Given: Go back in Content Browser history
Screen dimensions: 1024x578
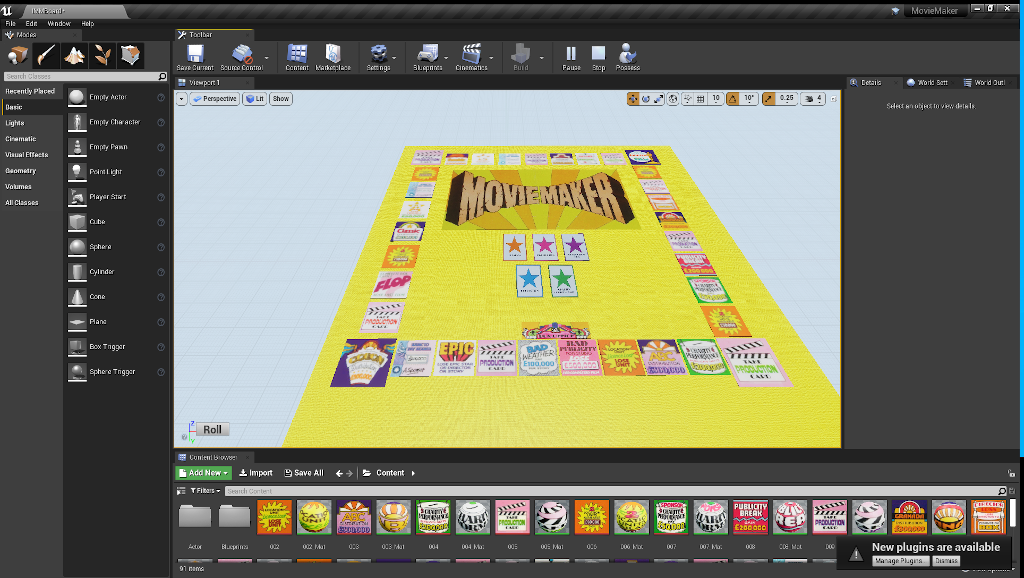Looking at the screenshot, I should pos(339,473).
